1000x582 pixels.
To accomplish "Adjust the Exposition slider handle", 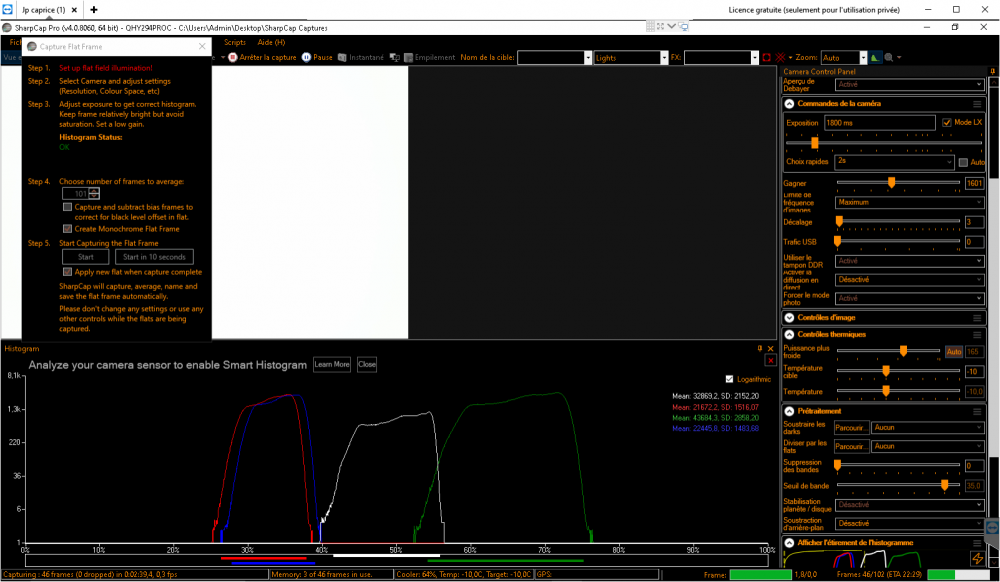I will click(x=814, y=142).
